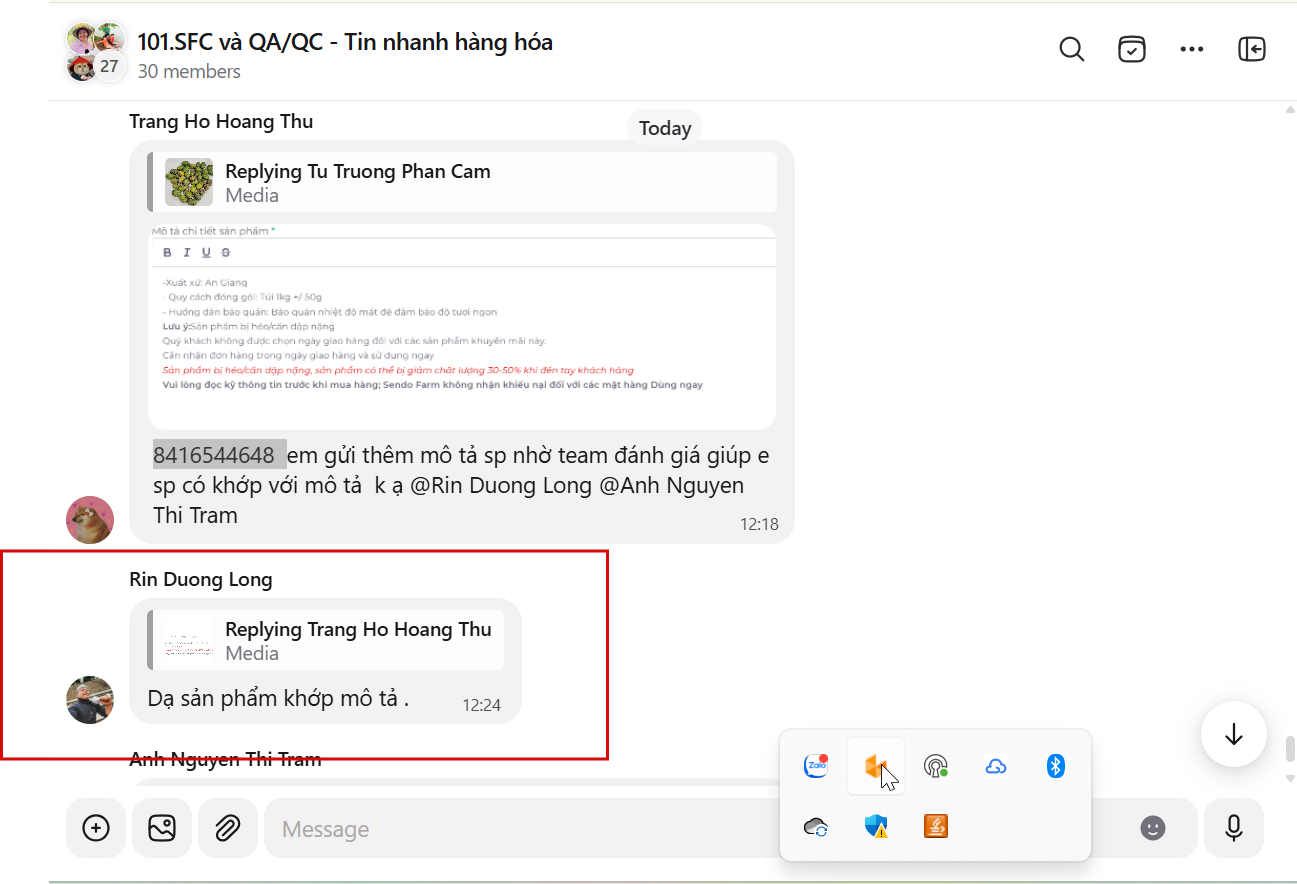
Task: Click the @Rin Duong Long mention
Action: [x=502, y=485]
